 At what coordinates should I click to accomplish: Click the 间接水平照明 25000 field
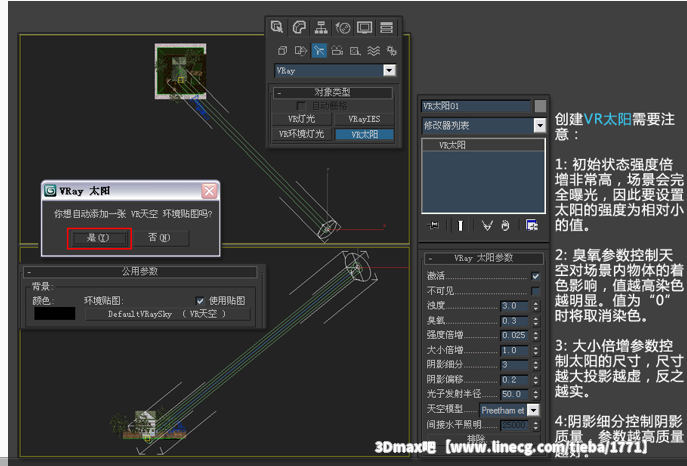click(x=514, y=425)
